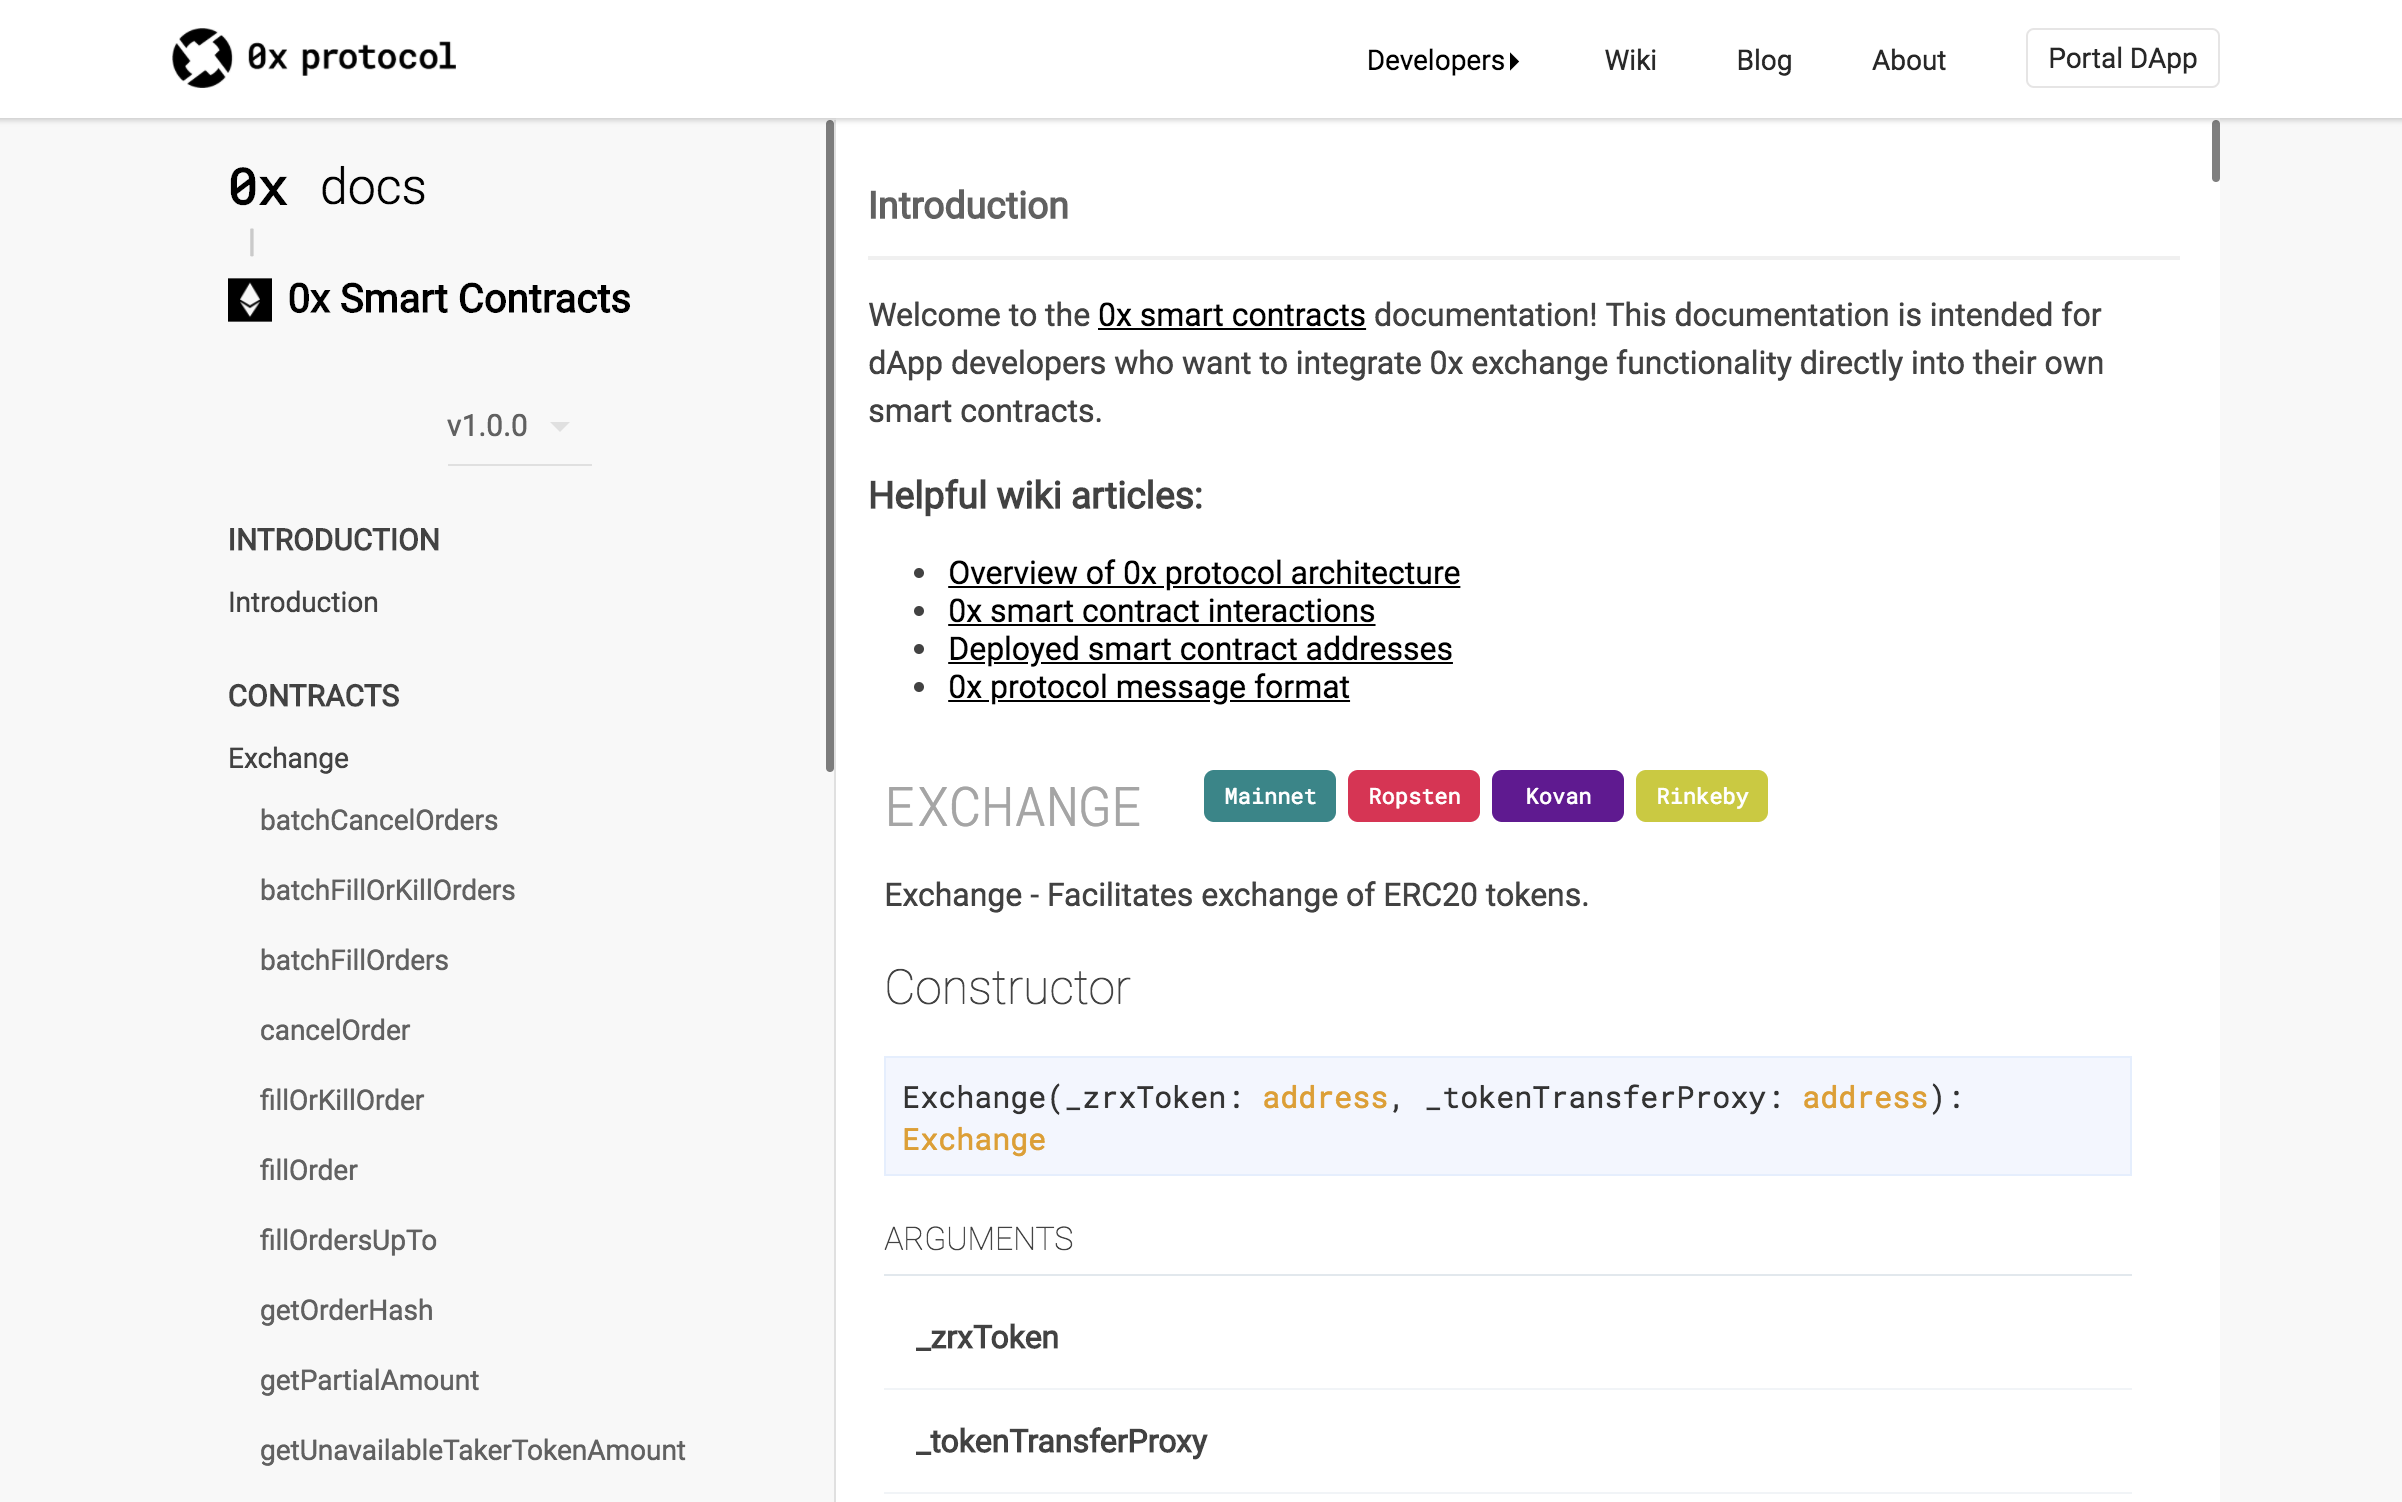
Task: Select the Kovan network badge
Action: [1557, 796]
